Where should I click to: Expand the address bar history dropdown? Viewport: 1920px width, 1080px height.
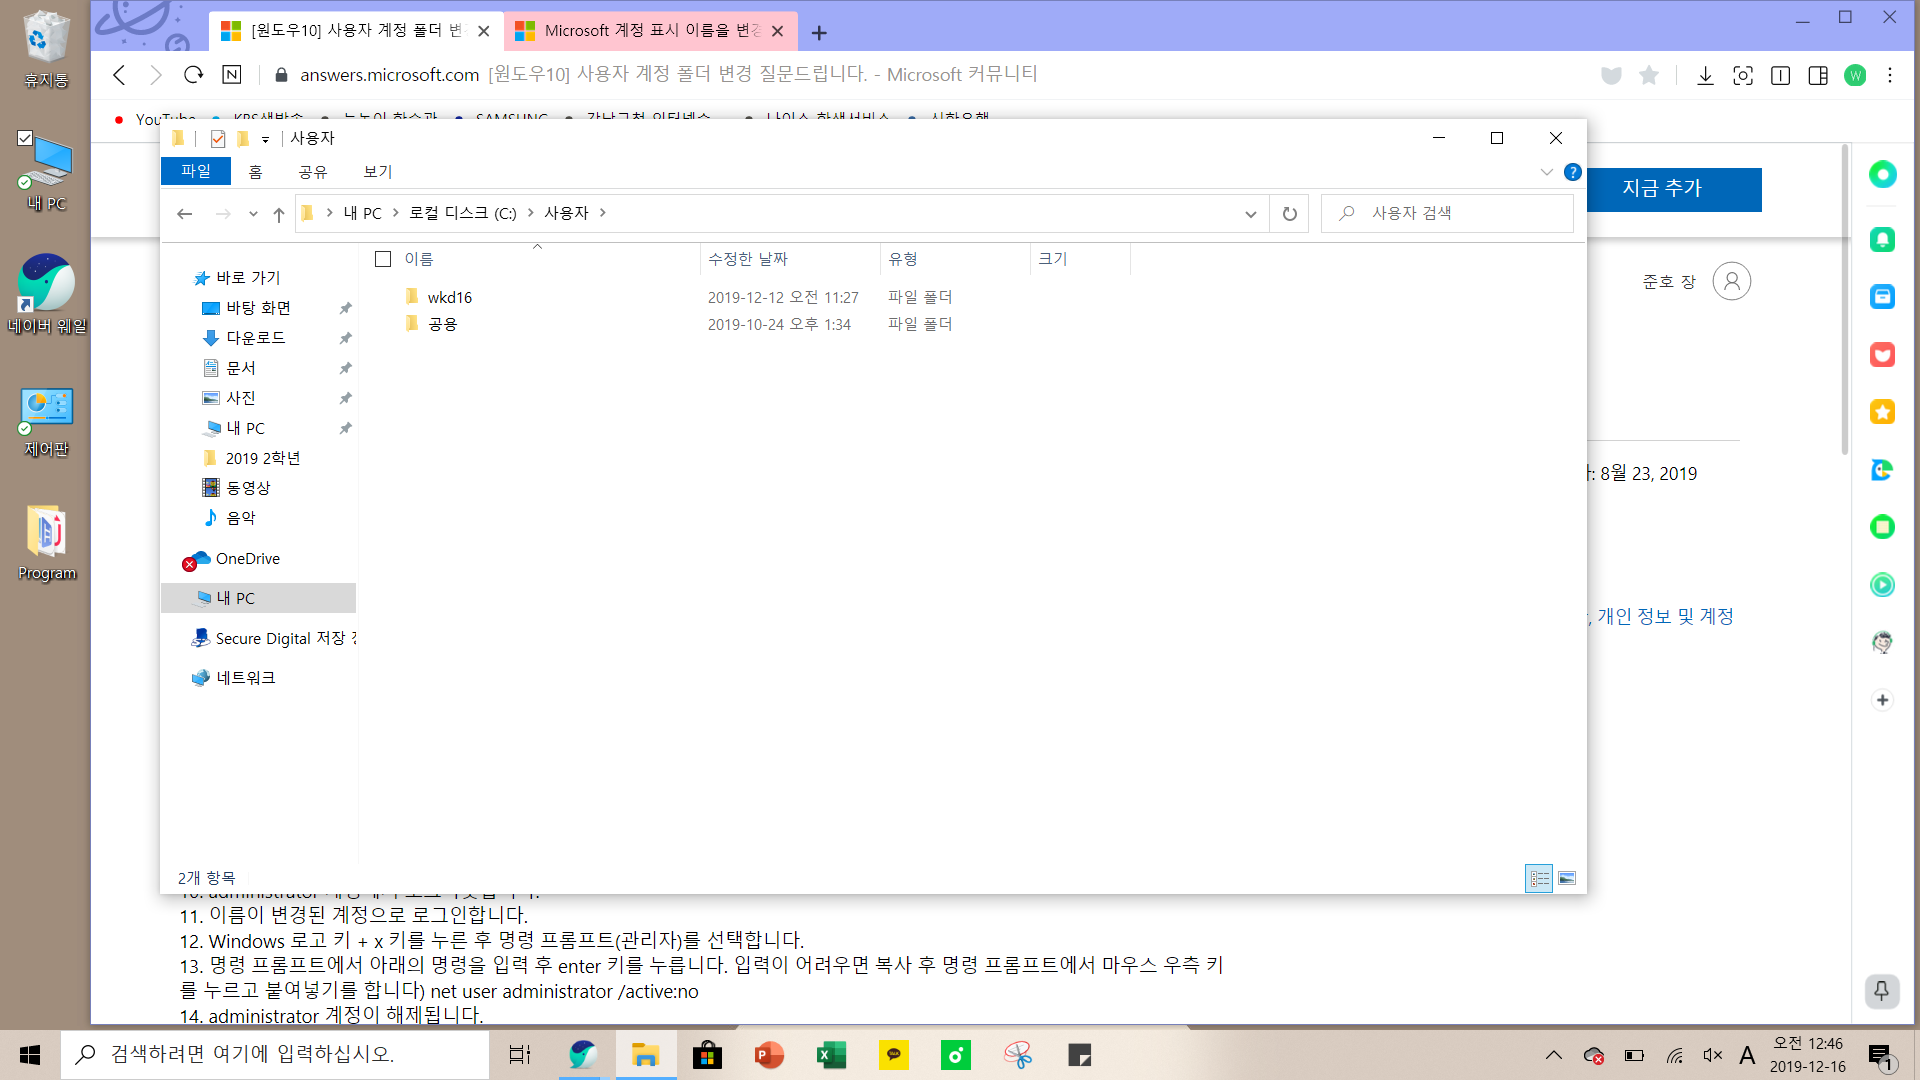(1251, 213)
